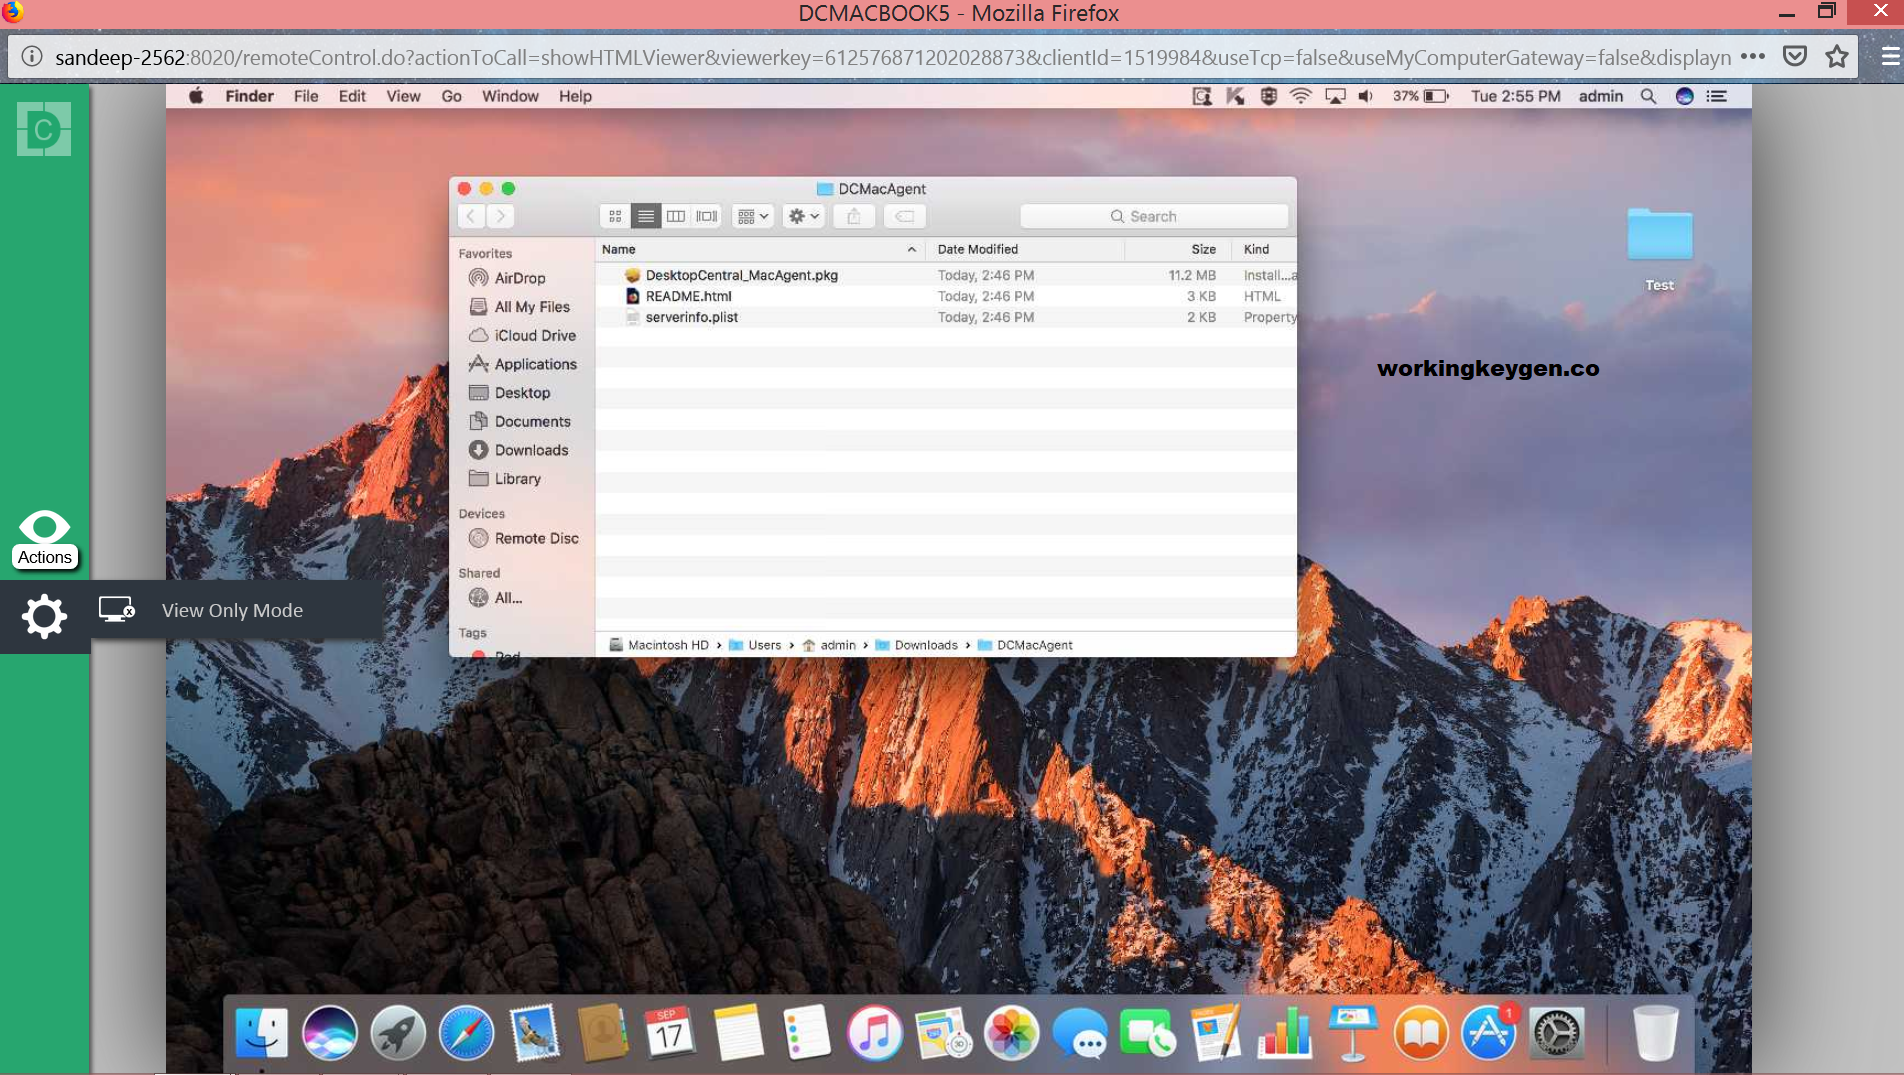Image resolution: width=1904 pixels, height=1075 pixels.
Task: Open Notification Center from the menu bar
Action: pyautogui.click(x=1718, y=96)
